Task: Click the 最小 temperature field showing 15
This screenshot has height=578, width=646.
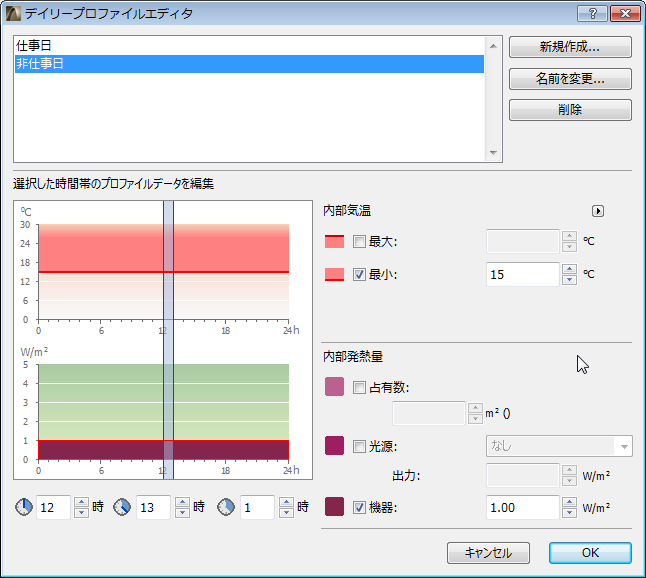Action: [522, 274]
